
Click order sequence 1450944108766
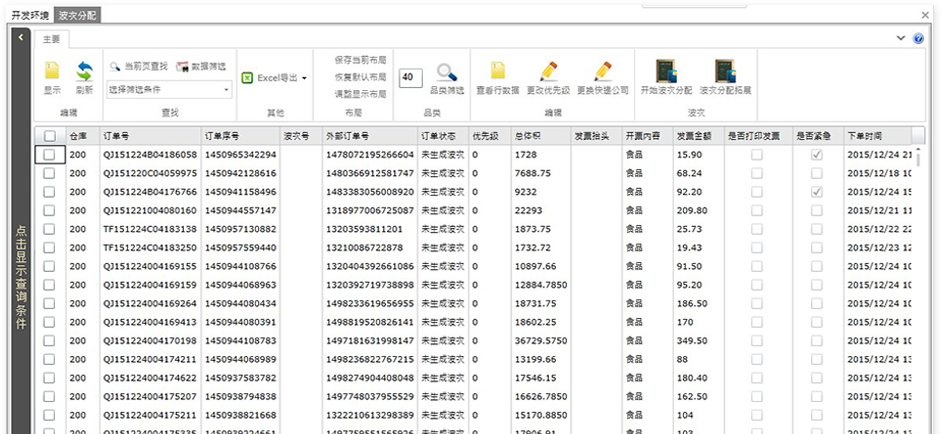tap(241, 266)
